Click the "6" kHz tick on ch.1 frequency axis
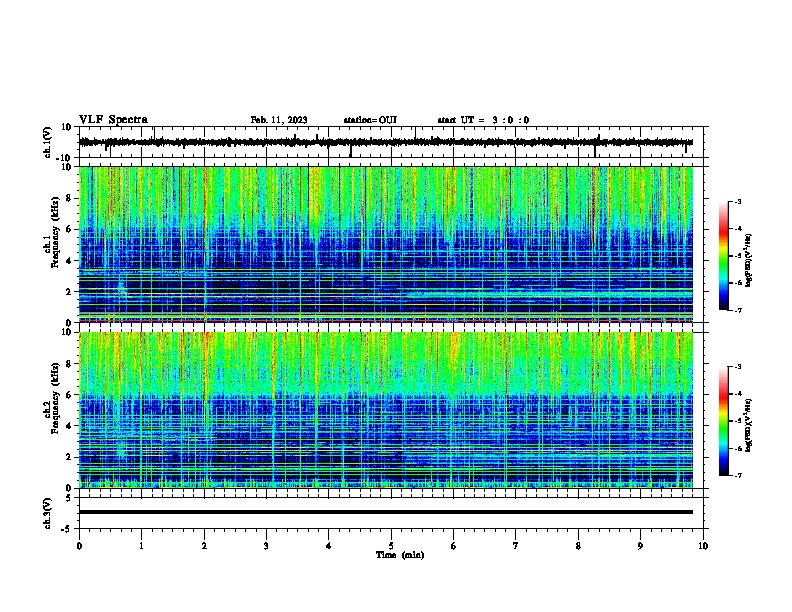This screenshot has width=792, height=612. tap(69, 230)
